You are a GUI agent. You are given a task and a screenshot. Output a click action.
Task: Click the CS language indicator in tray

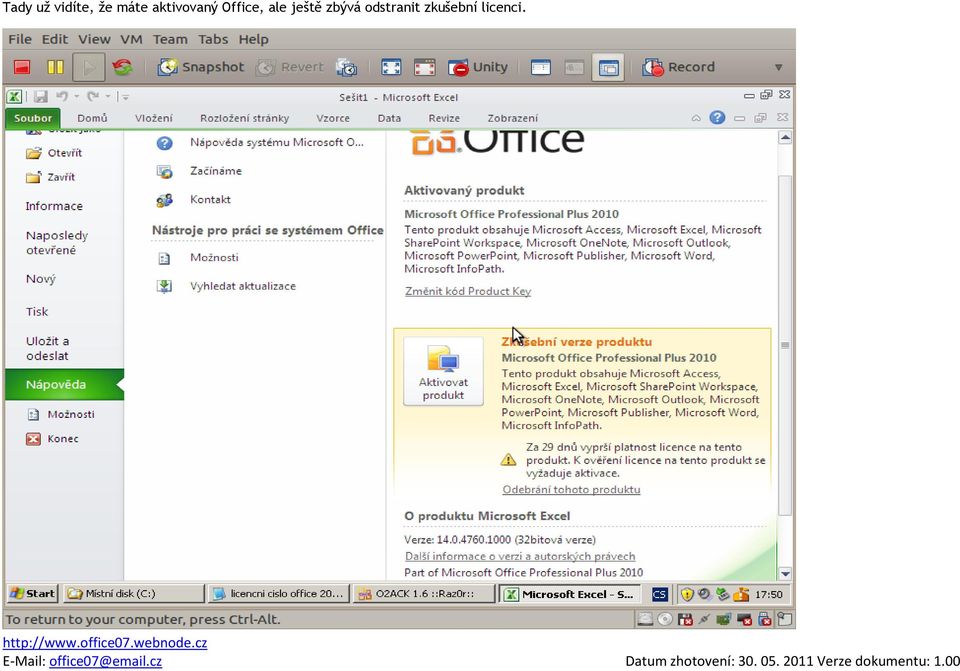click(x=659, y=594)
